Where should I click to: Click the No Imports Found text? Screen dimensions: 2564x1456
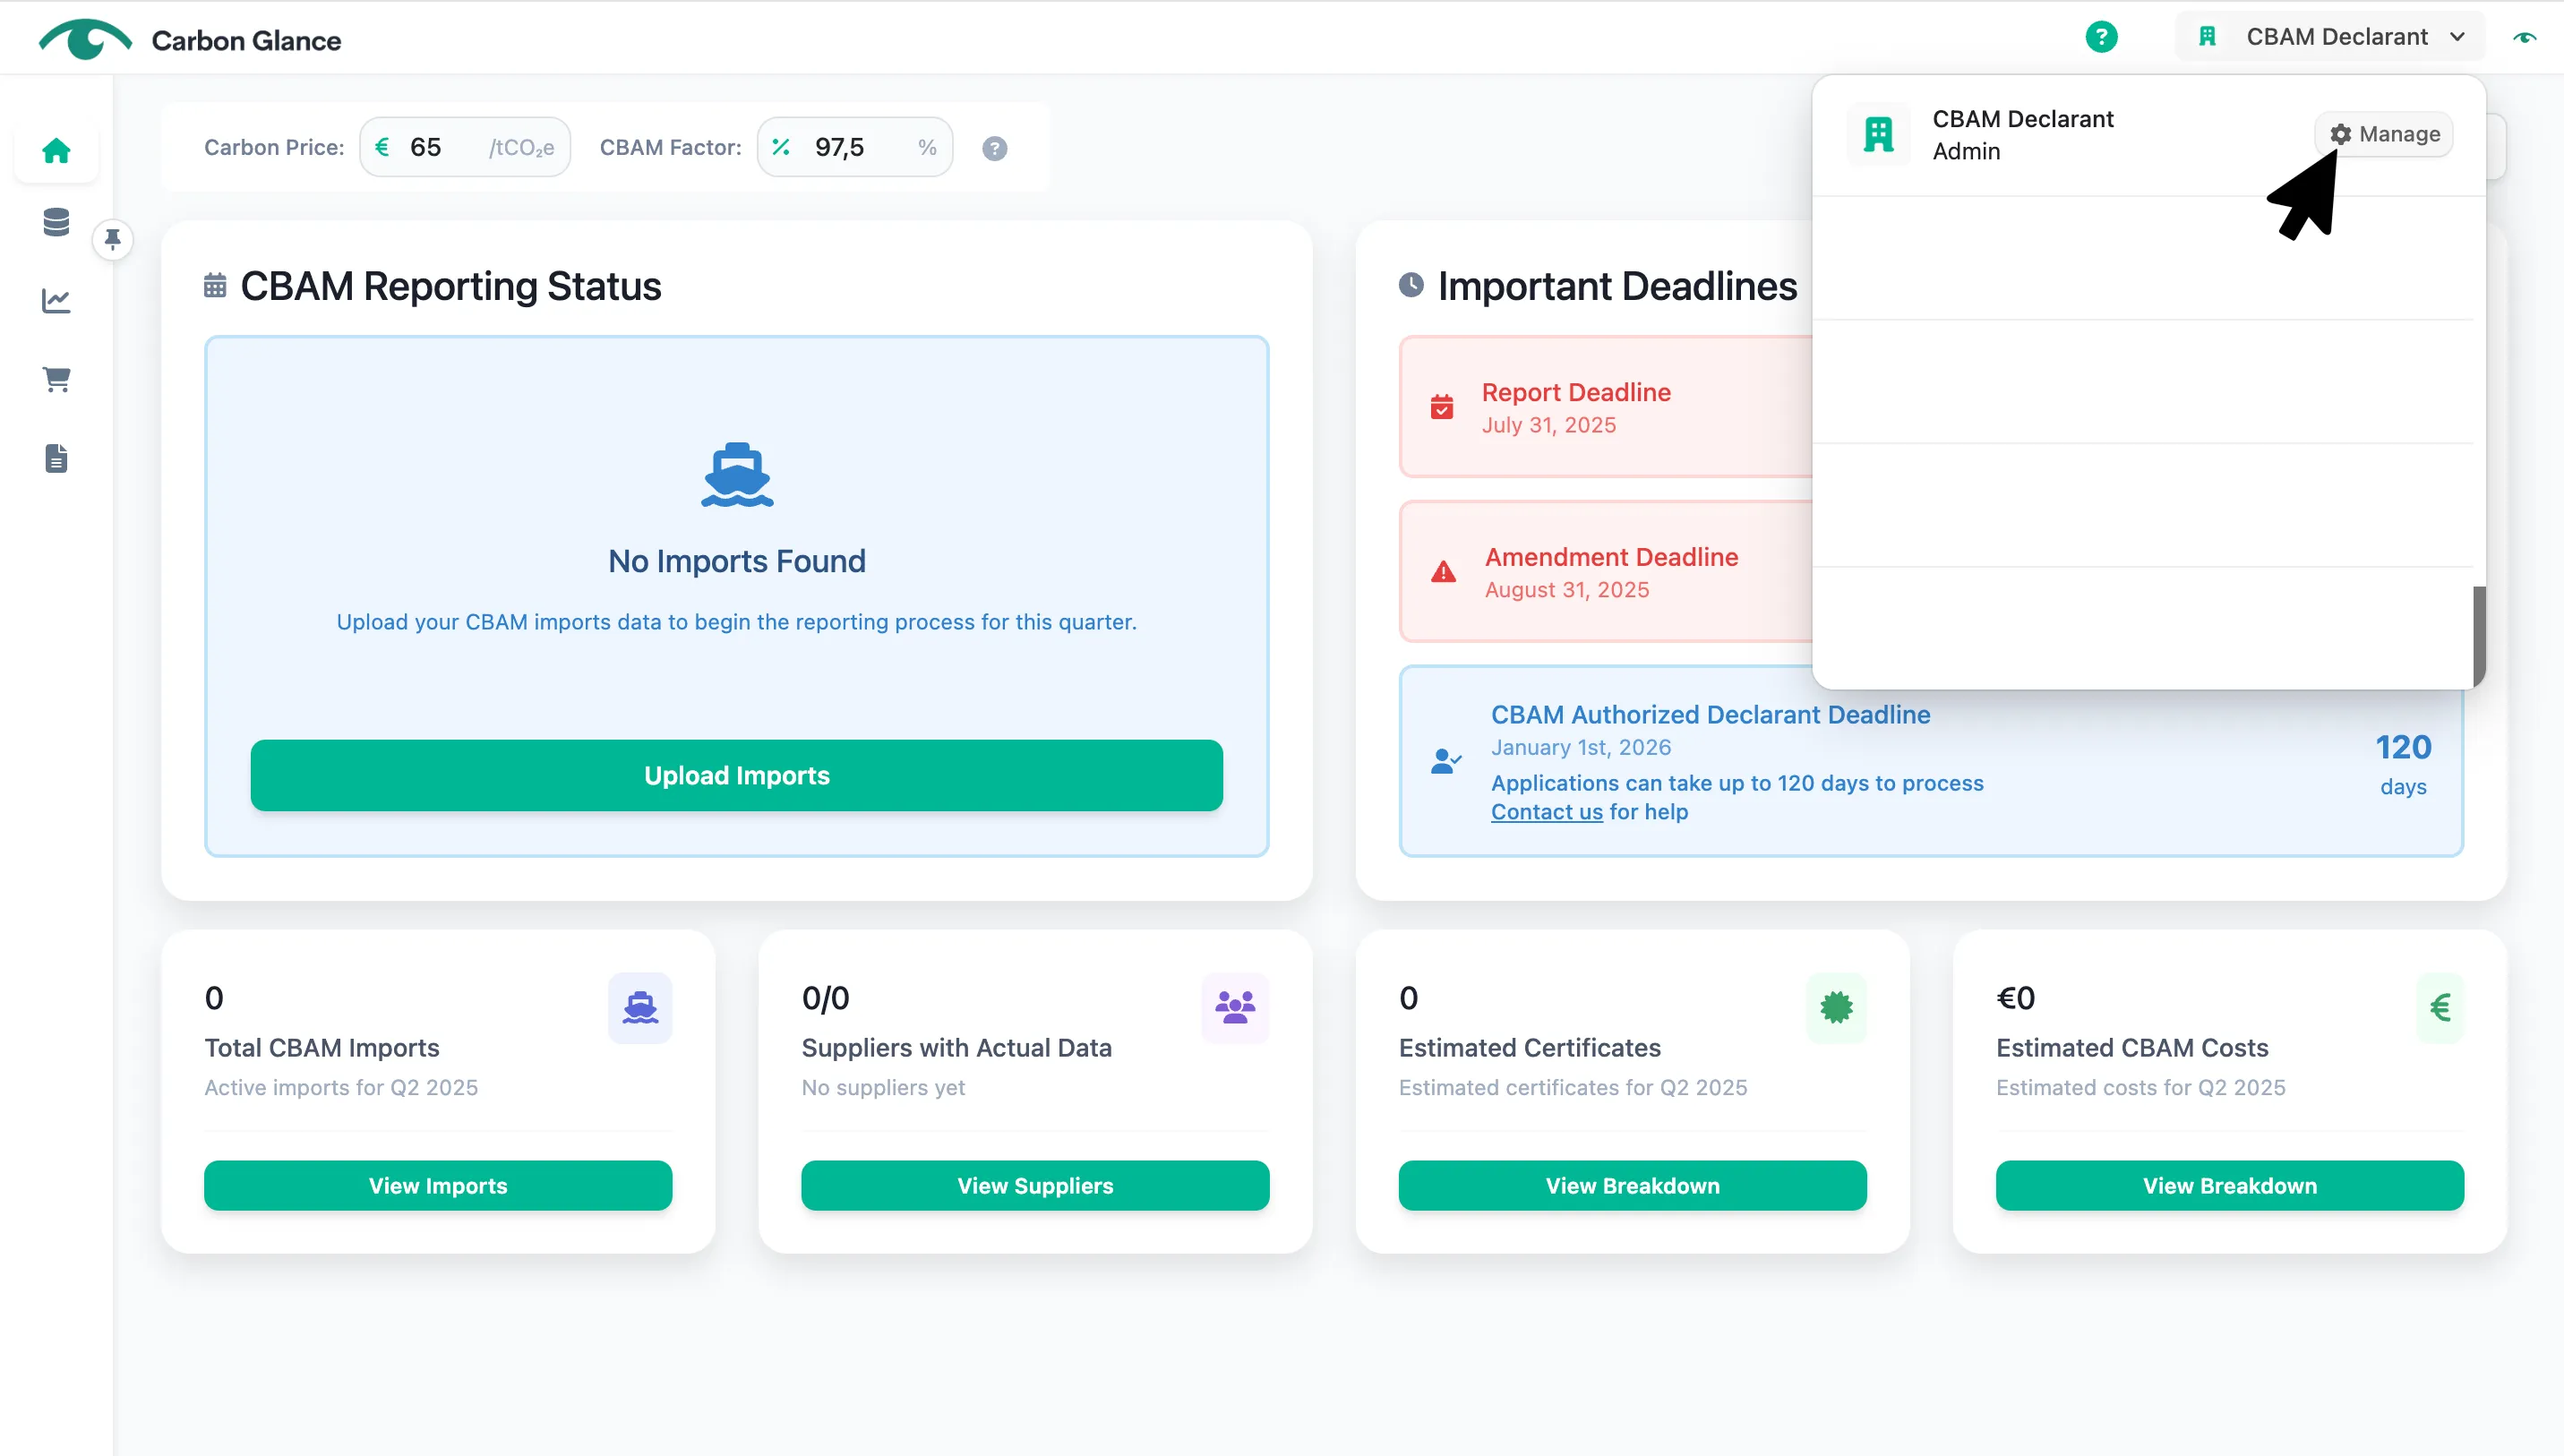pyautogui.click(x=737, y=561)
